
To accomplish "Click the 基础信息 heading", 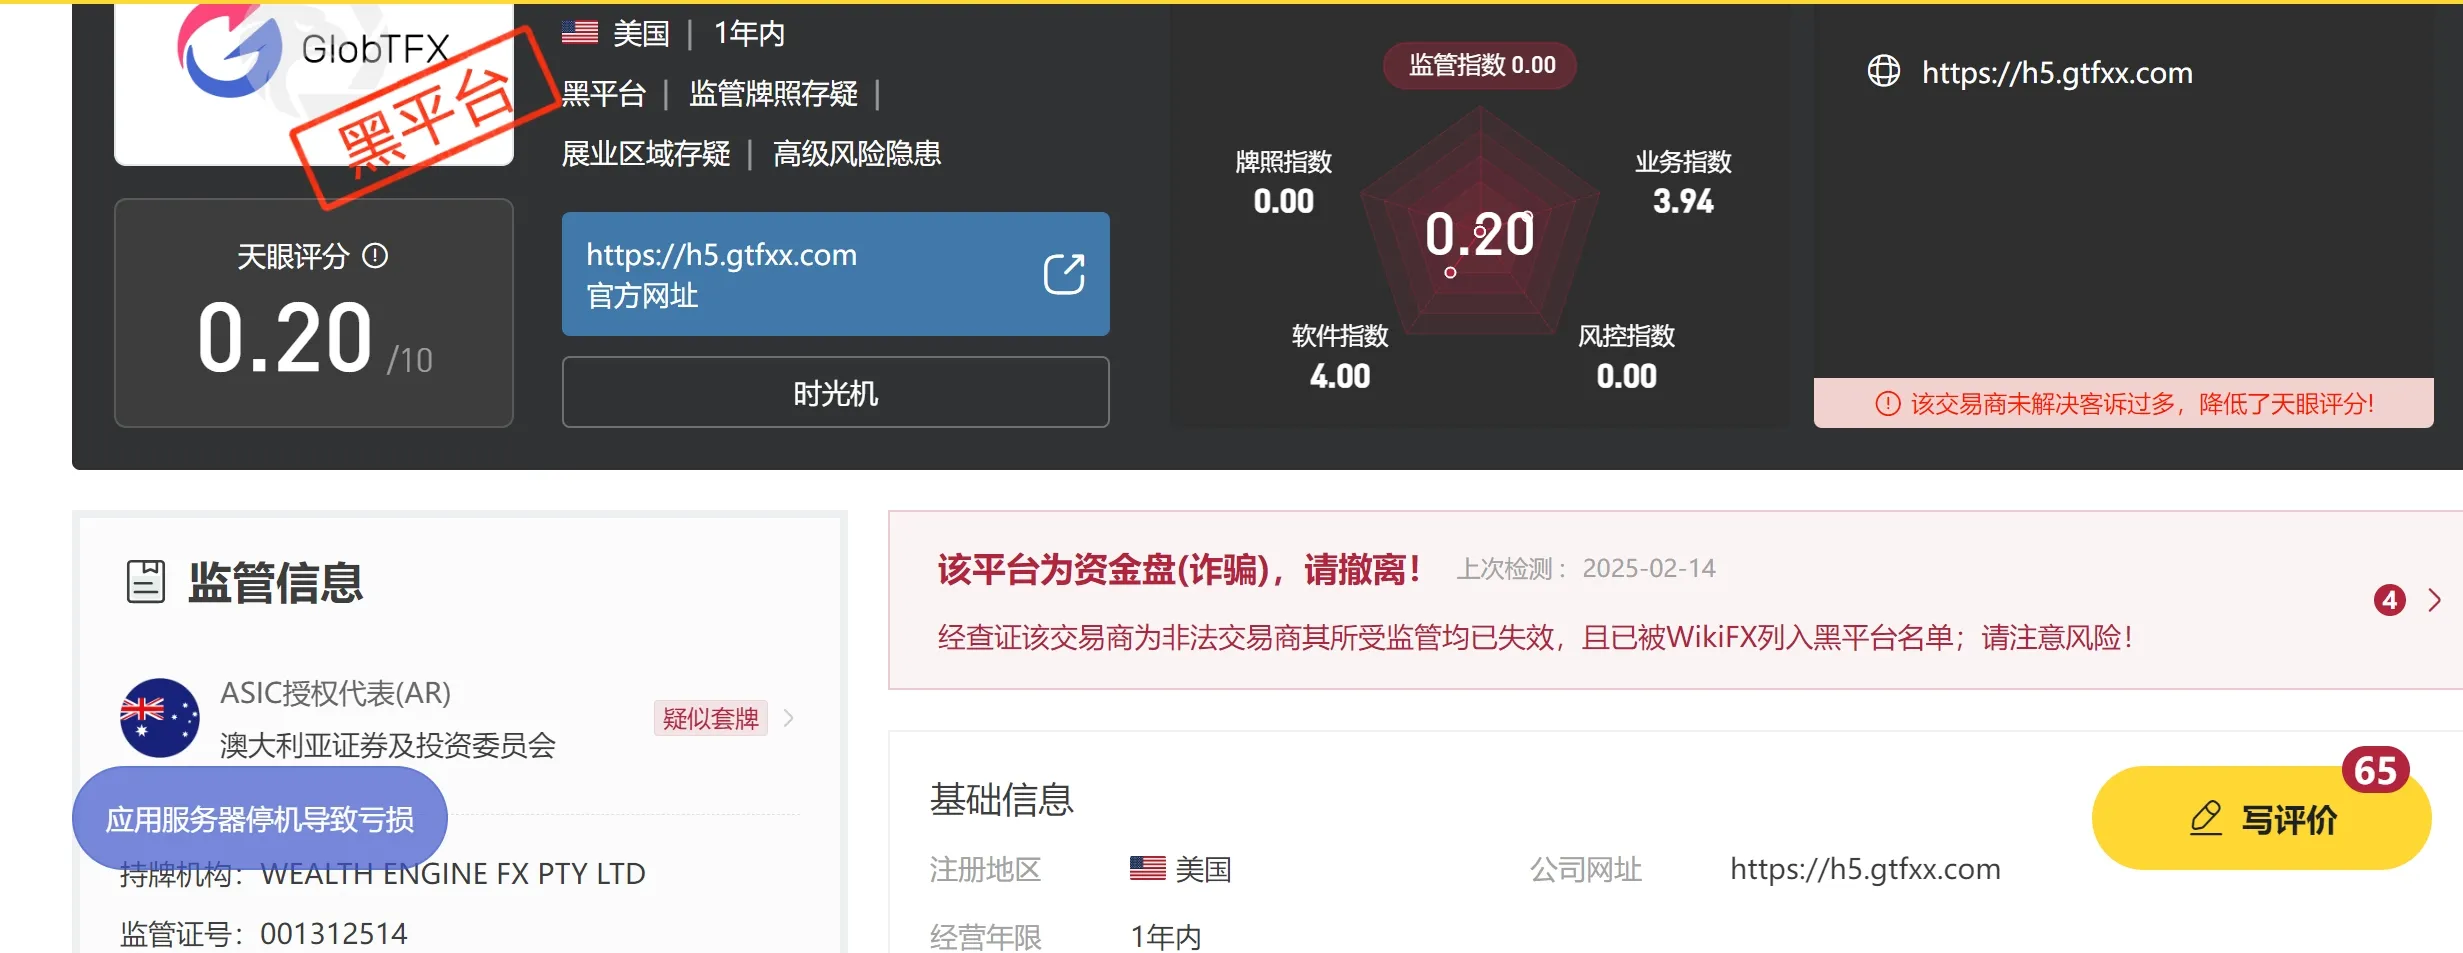I will (x=1002, y=799).
